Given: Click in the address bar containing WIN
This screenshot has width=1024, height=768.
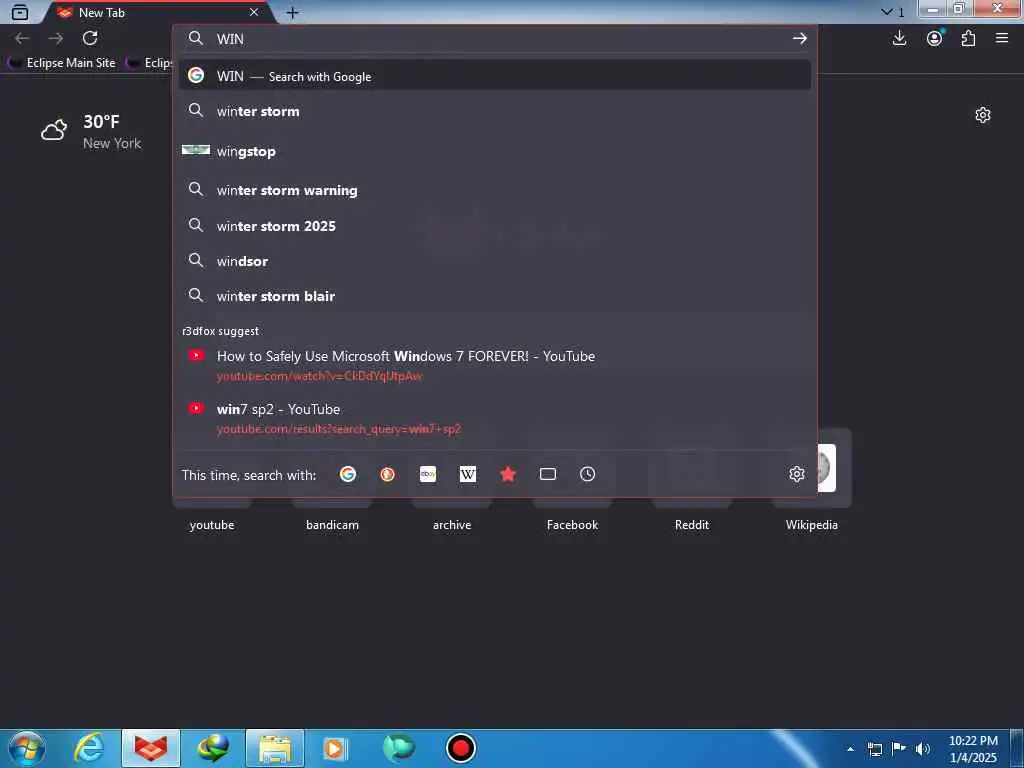Looking at the screenshot, I should pyautogui.click(x=496, y=39).
